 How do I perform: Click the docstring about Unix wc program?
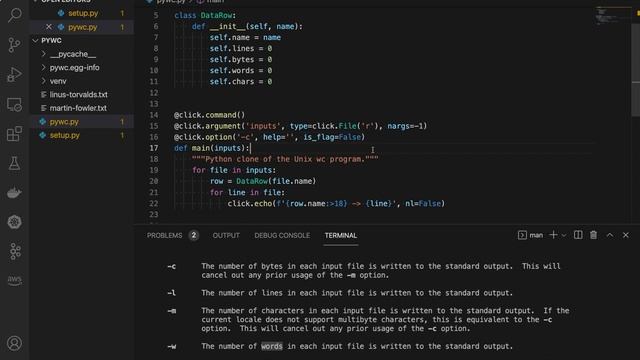pos(285,159)
